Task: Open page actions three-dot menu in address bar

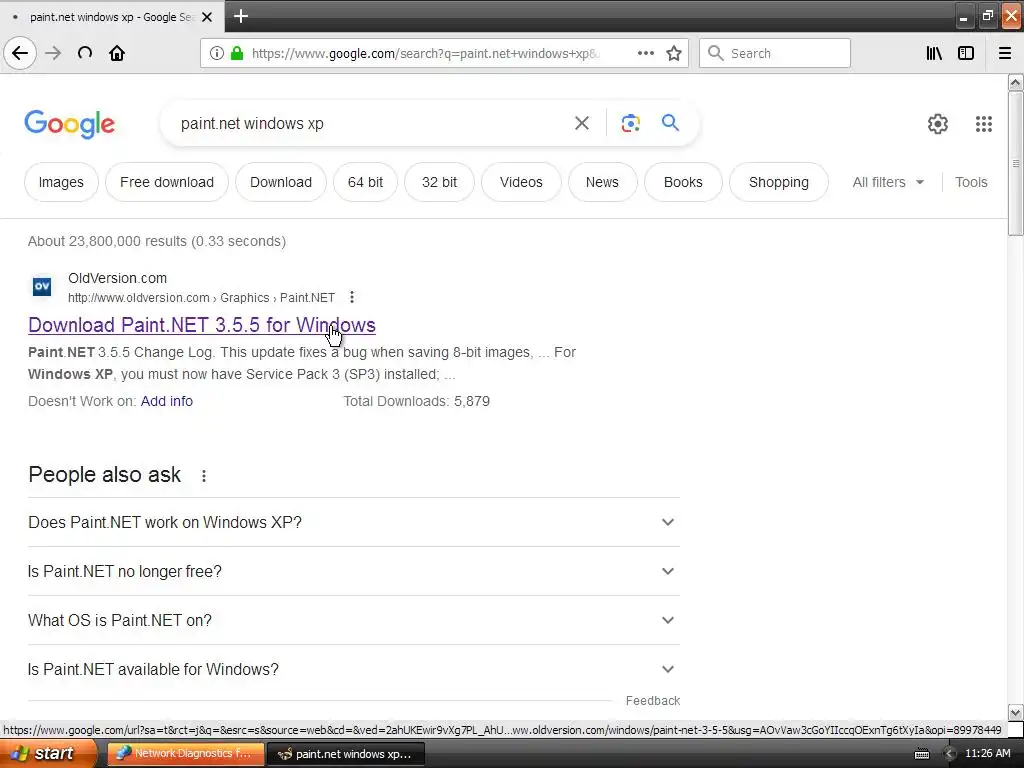Action: tap(646, 54)
